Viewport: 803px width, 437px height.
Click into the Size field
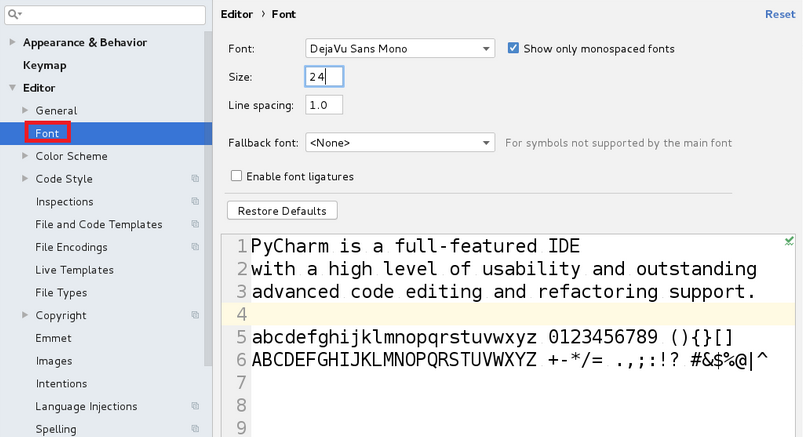tap(324, 77)
